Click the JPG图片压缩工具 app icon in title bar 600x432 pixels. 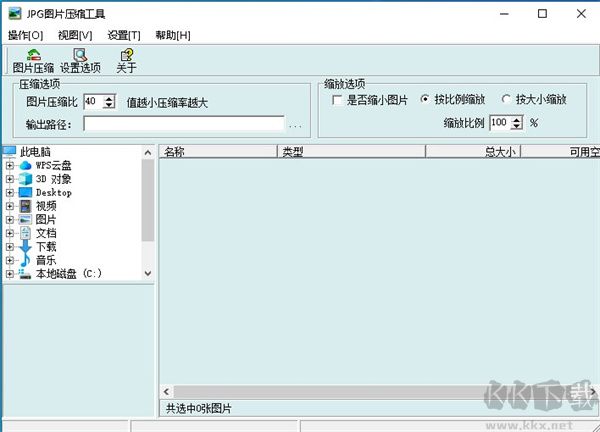(x=15, y=14)
